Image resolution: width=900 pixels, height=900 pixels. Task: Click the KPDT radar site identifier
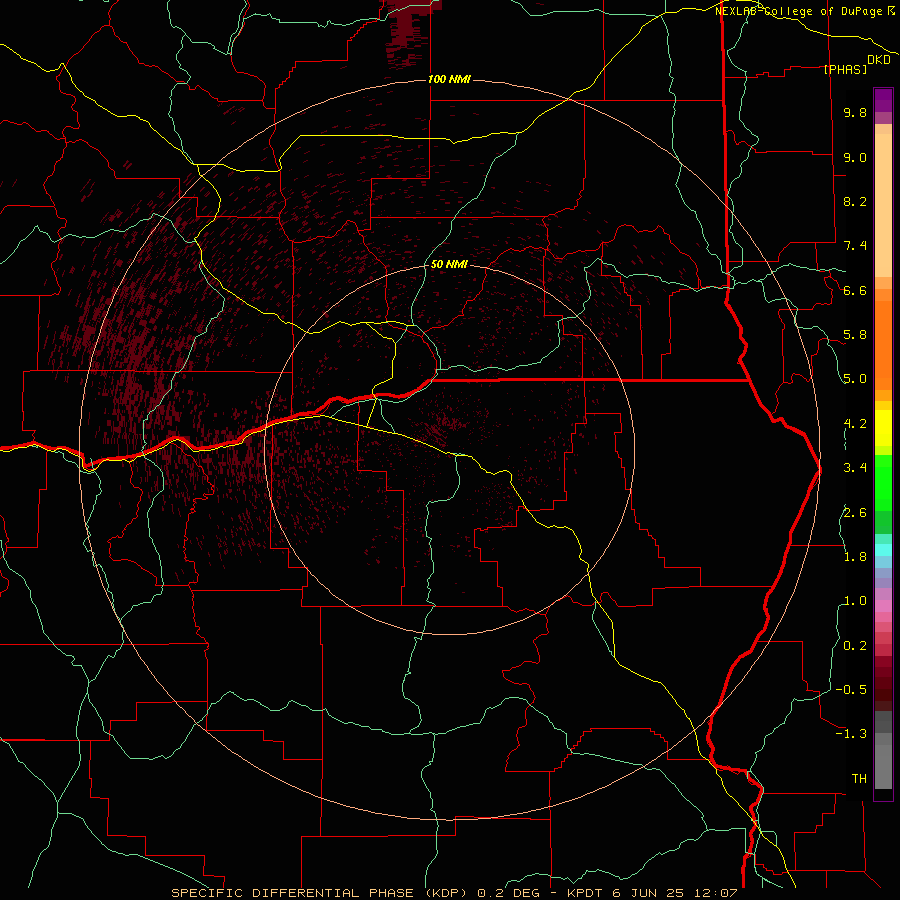(x=585, y=893)
